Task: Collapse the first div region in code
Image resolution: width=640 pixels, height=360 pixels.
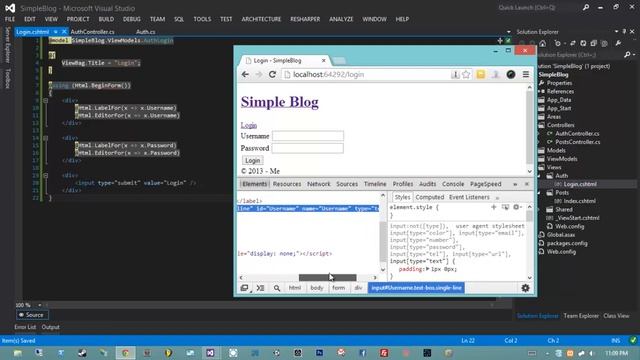Action: tap(46, 100)
